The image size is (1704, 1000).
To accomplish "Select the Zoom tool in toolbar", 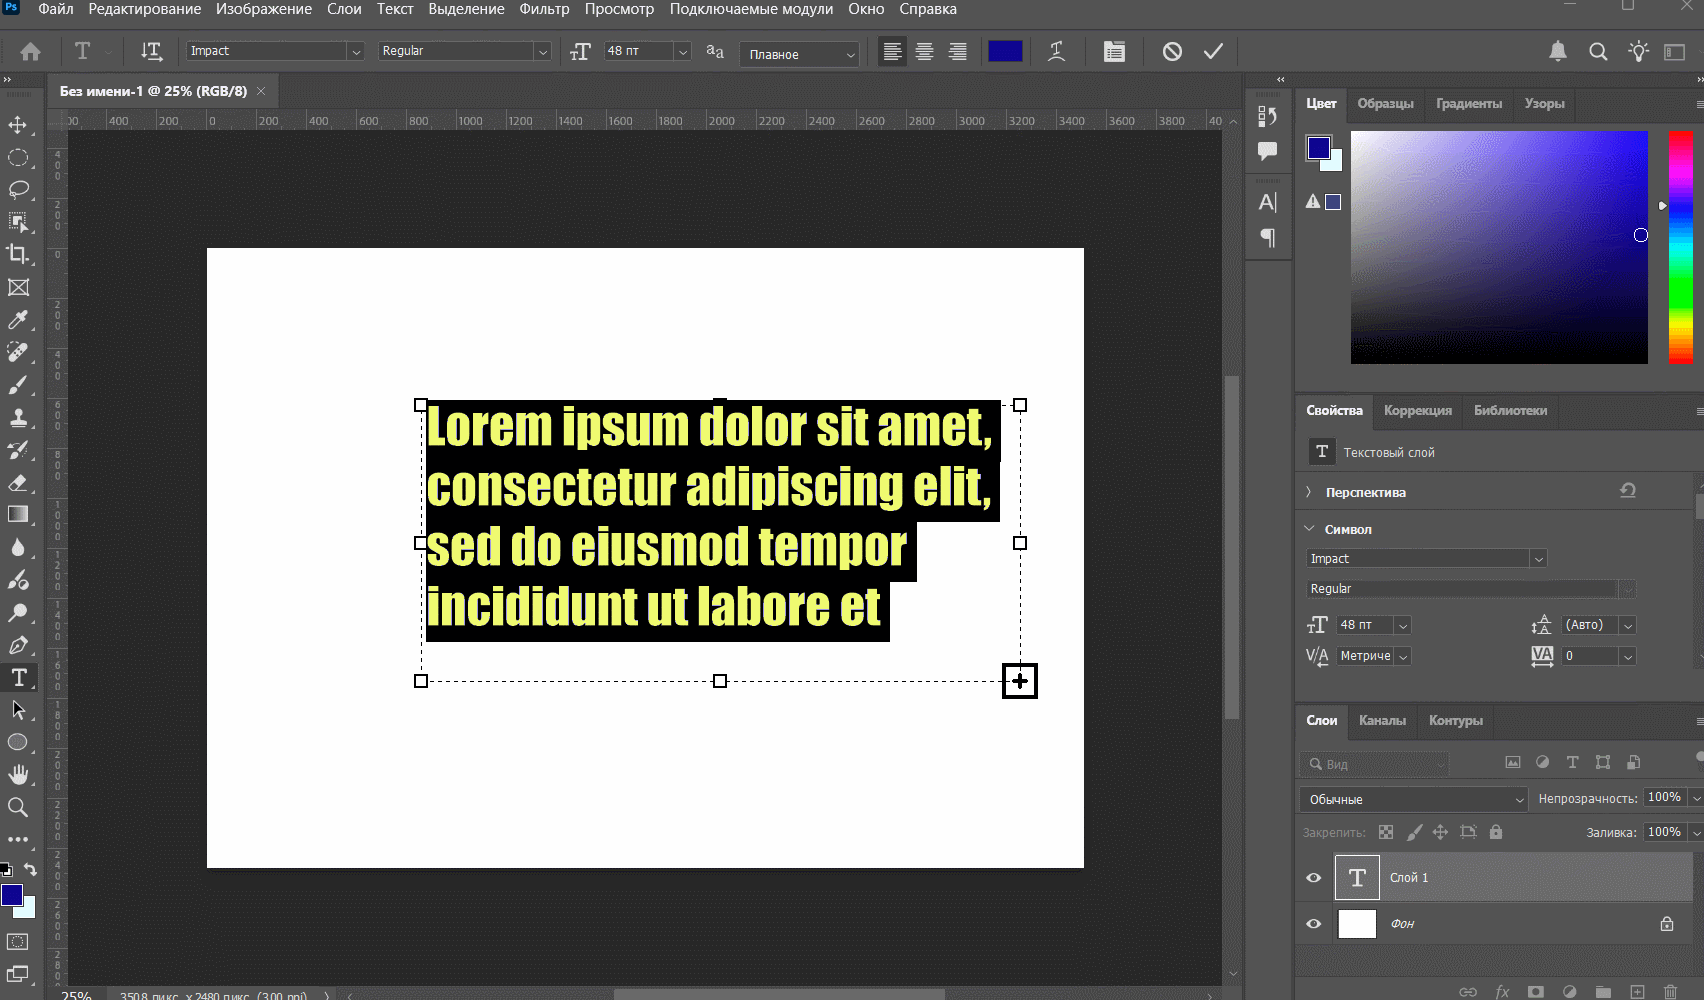I will (18, 807).
